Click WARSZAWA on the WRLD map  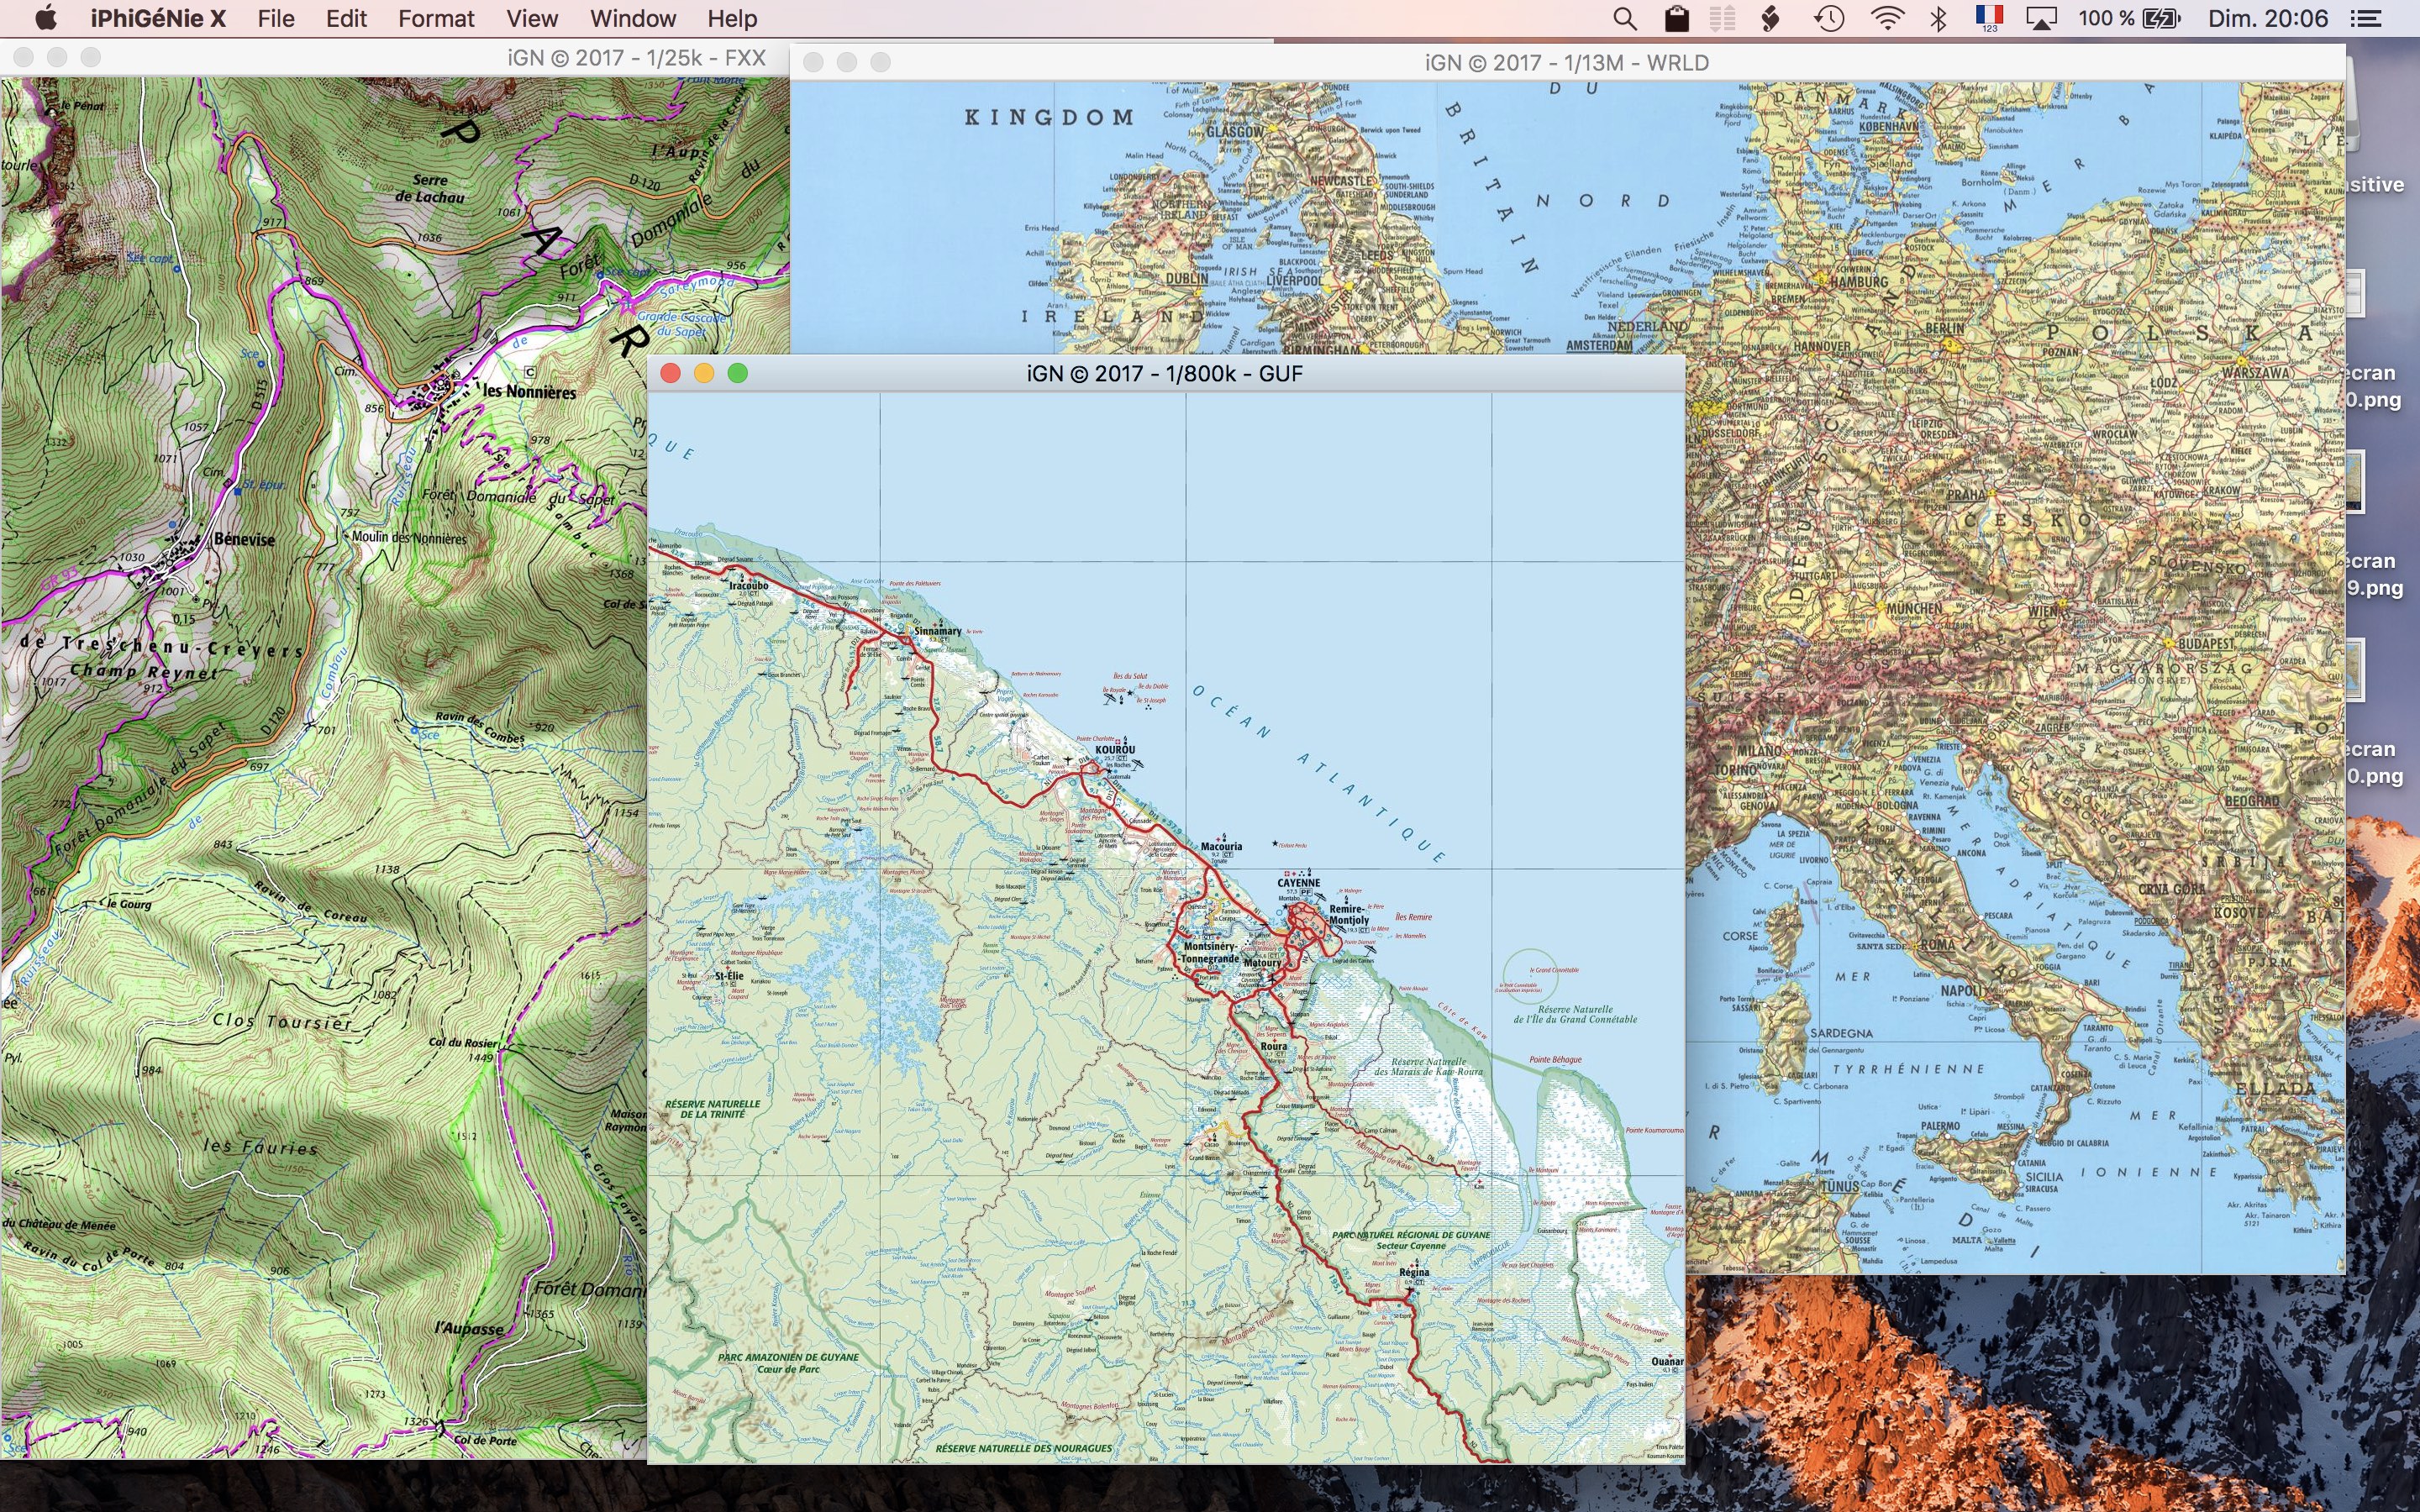pyautogui.click(x=2255, y=372)
